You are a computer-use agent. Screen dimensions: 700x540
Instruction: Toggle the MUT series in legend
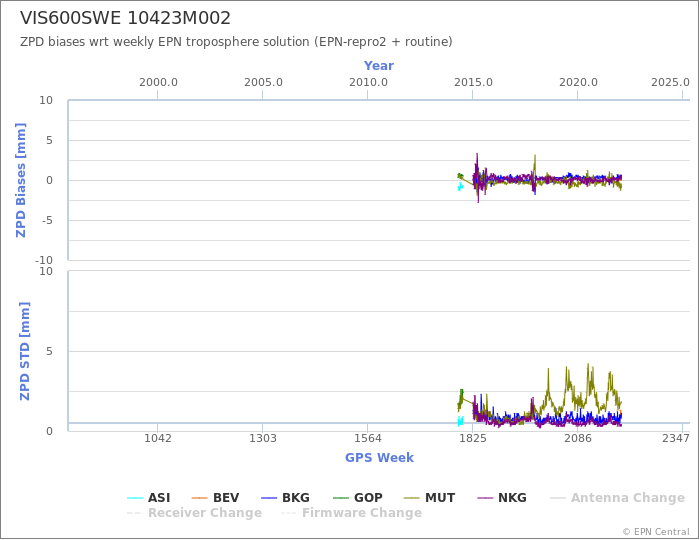[429, 498]
